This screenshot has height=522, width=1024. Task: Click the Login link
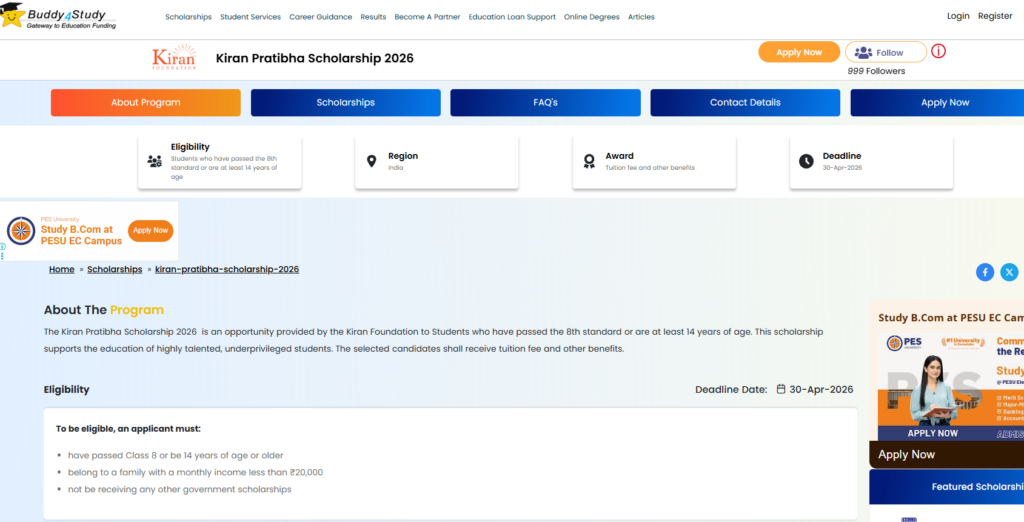958,16
